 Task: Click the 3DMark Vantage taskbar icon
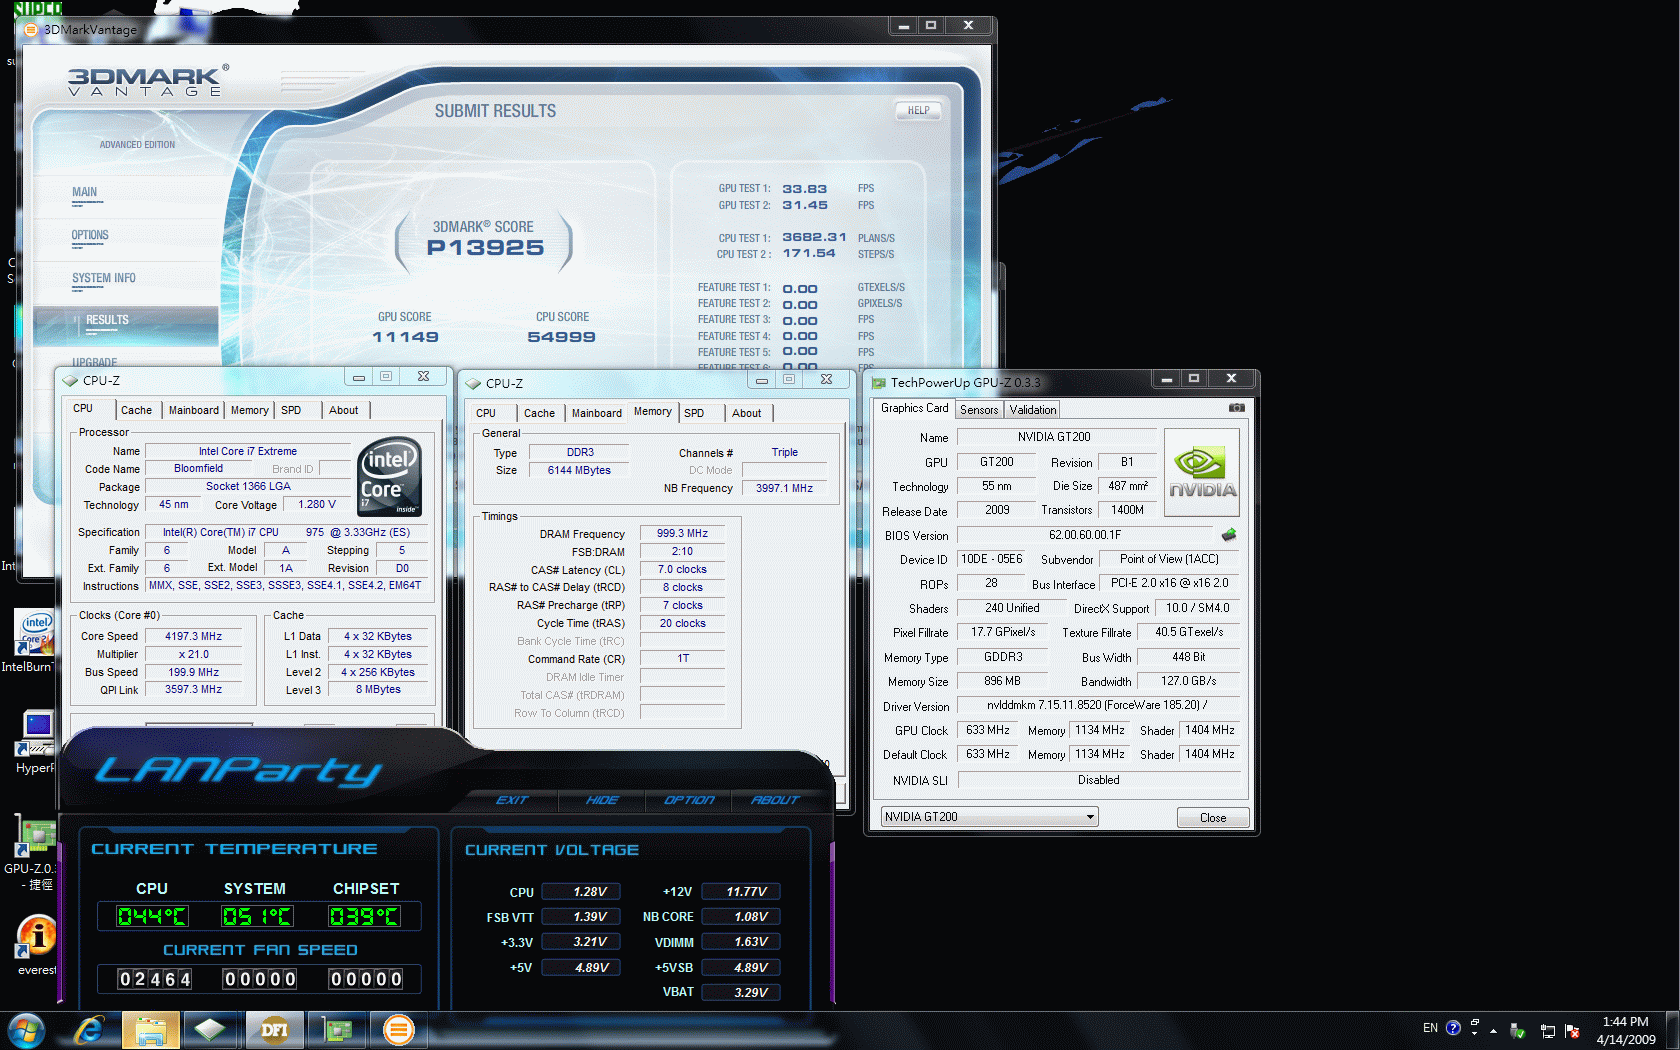tap(398, 1030)
